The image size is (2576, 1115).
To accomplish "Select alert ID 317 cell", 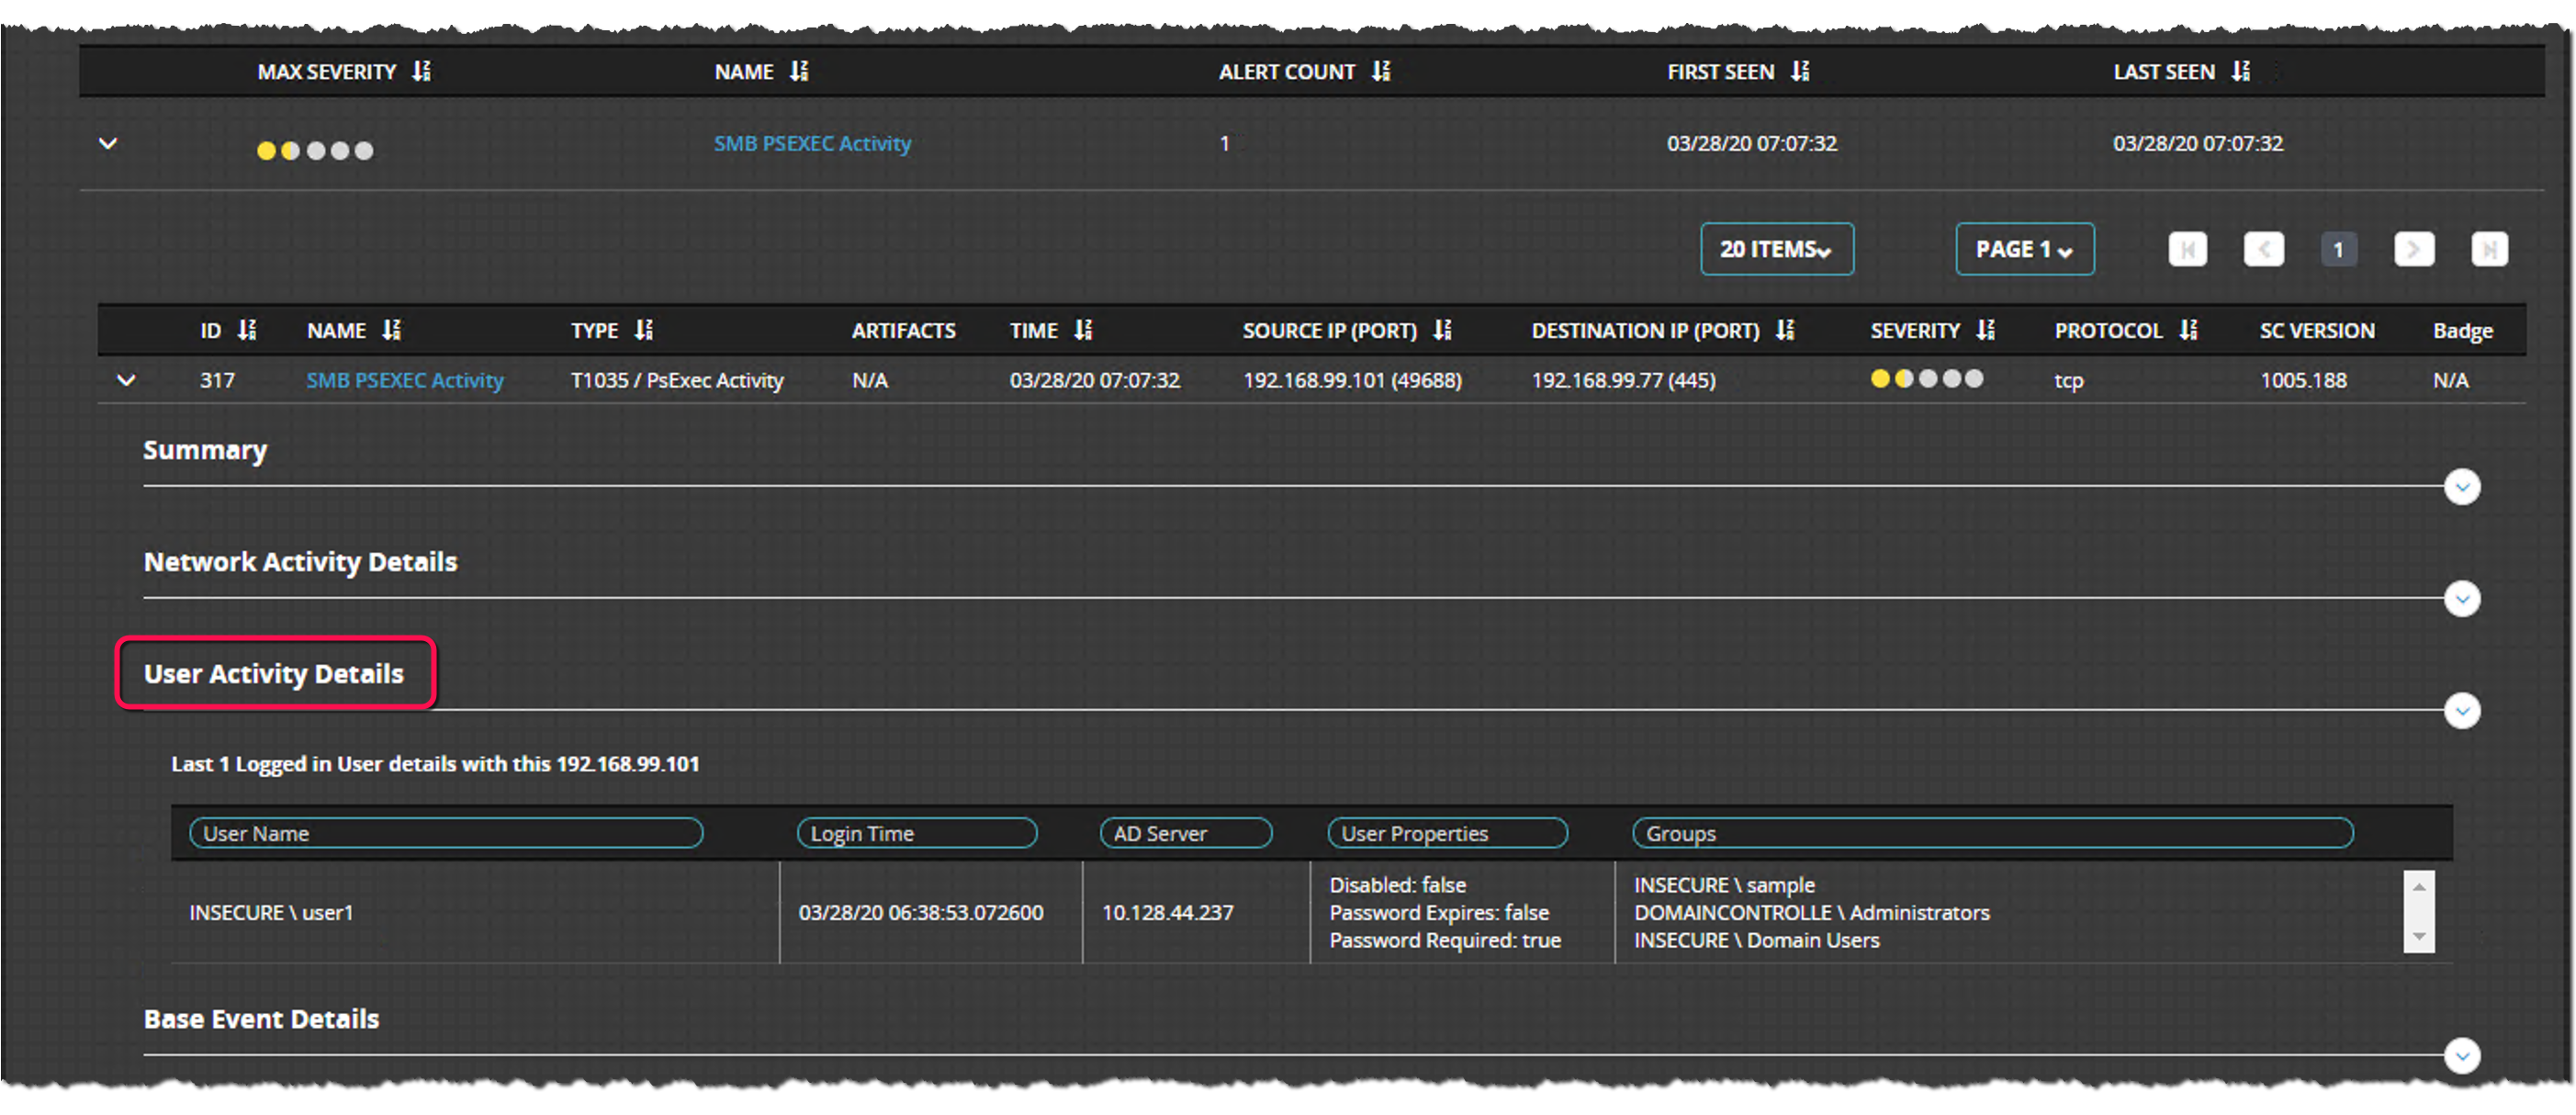I will click(217, 380).
